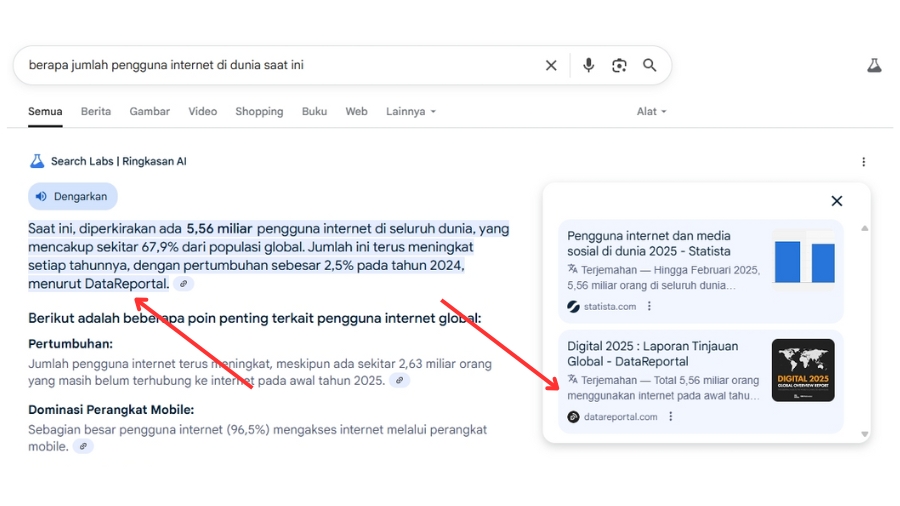This screenshot has width=900, height=506.
Task: Click the 'Dominasi Perangkat Mobile:' heading
Action: (111, 410)
